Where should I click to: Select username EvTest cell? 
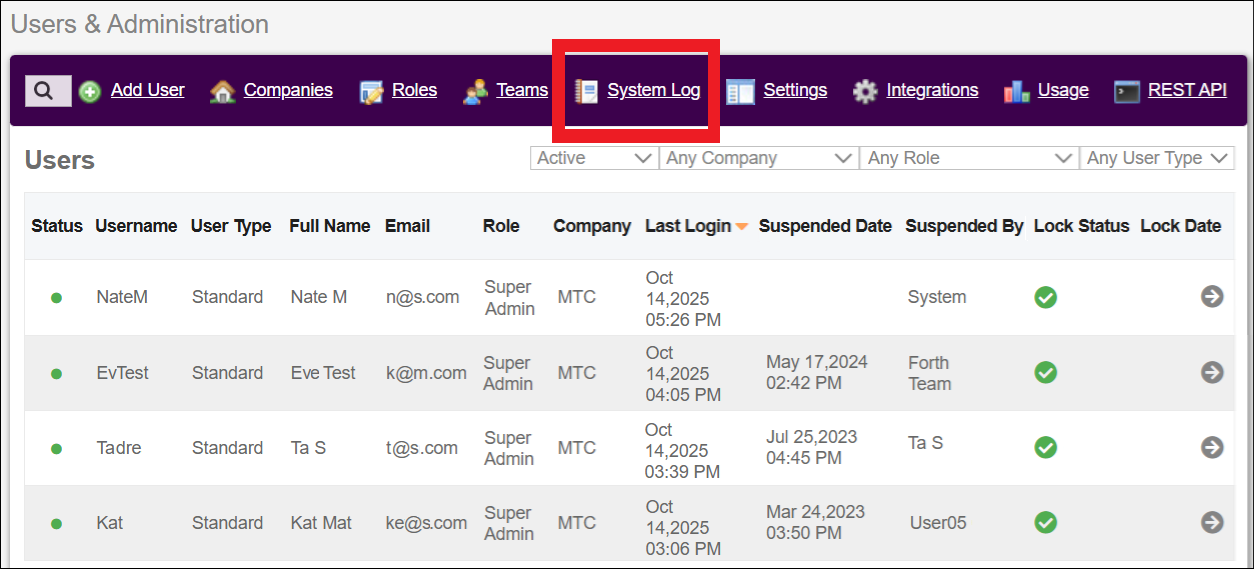pyautogui.click(x=123, y=373)
